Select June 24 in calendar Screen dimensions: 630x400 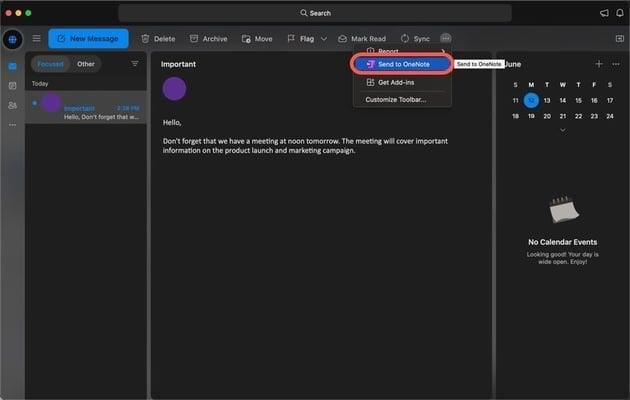[x=610, y=116]
